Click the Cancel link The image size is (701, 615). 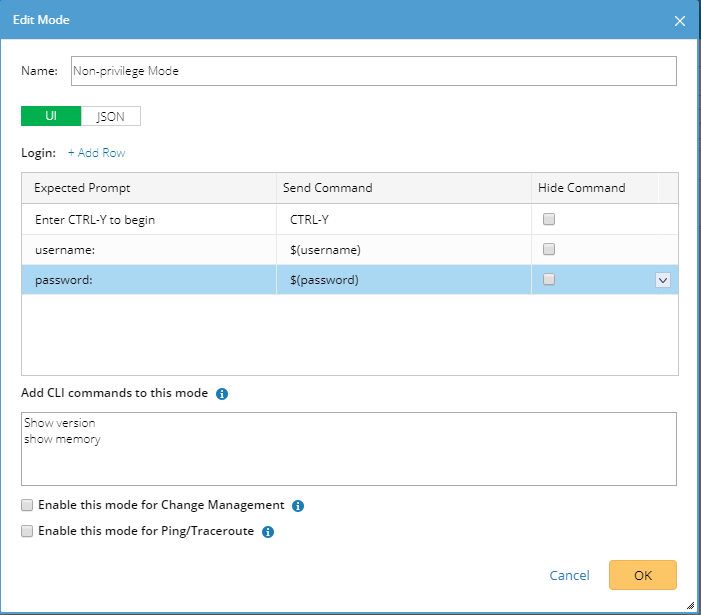(569, 575)
